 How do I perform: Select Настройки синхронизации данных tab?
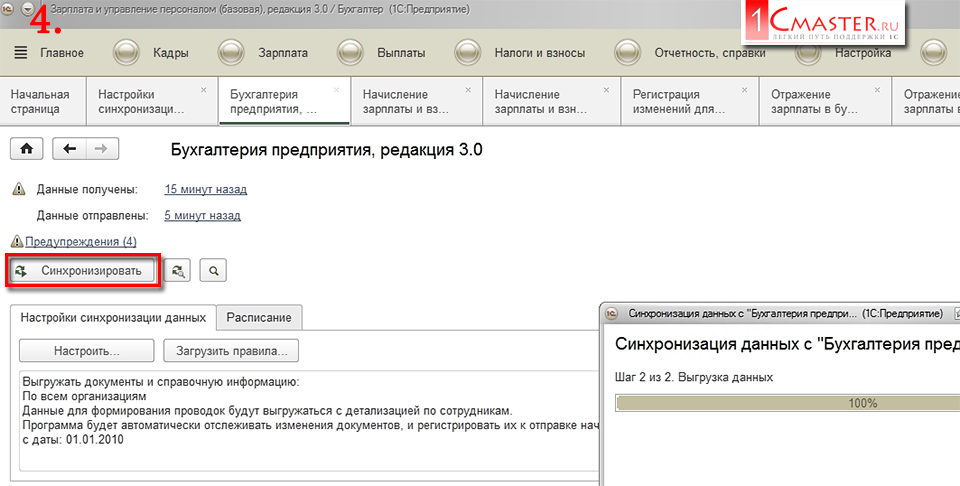(113, 318)
